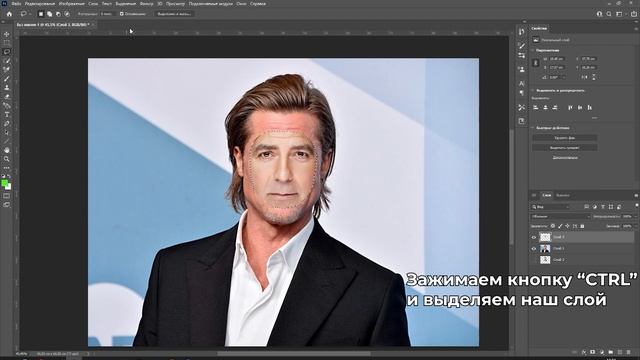Add layer style fx icon
The height and width of the screenshot is (360, 640).
(584, 352)
